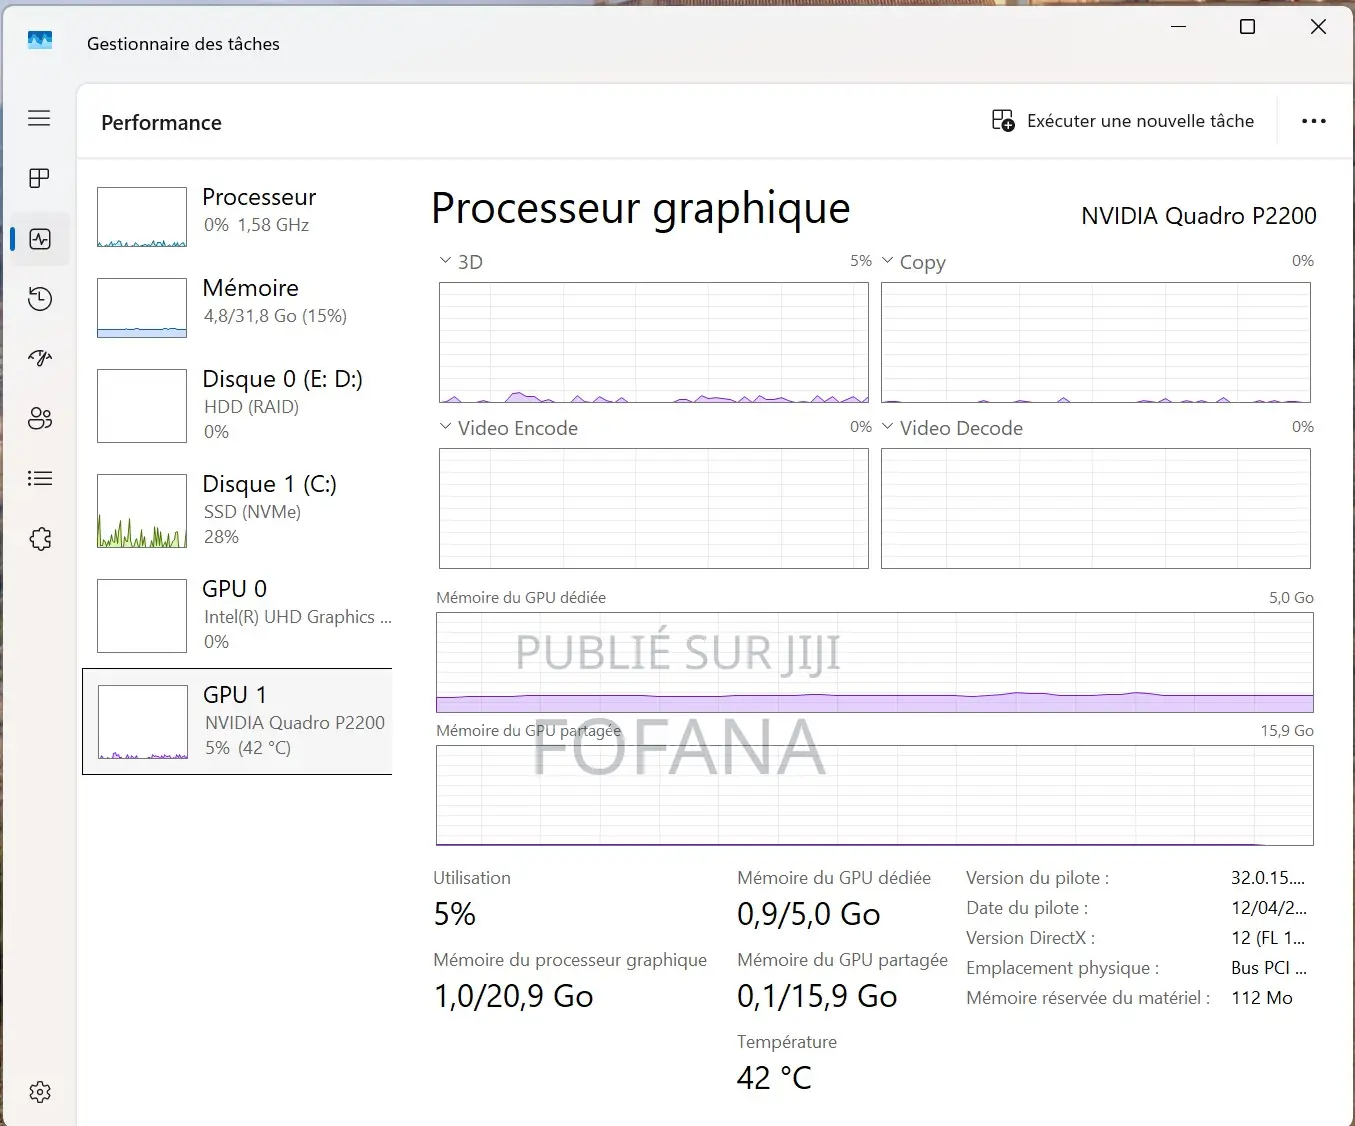Collapse the Copy graph section
The width and height of the screenshot is (1355, 1126).
pyautogui.click(x=887, y=259)
